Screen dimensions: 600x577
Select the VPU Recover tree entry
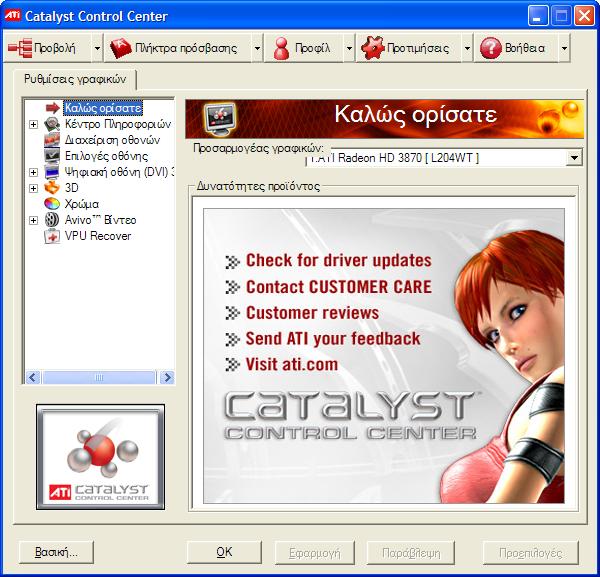point(98,236)
